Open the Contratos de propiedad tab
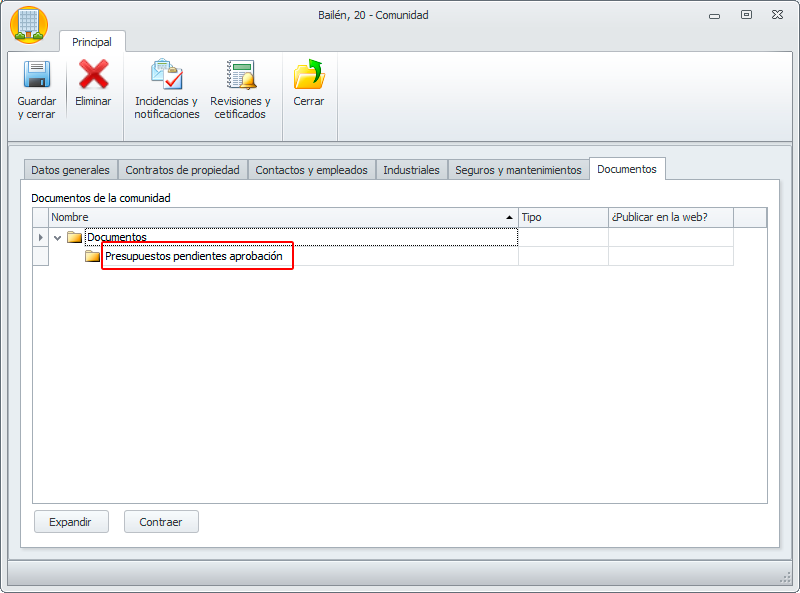Screen dimensions: 800x593 point(182,170)
